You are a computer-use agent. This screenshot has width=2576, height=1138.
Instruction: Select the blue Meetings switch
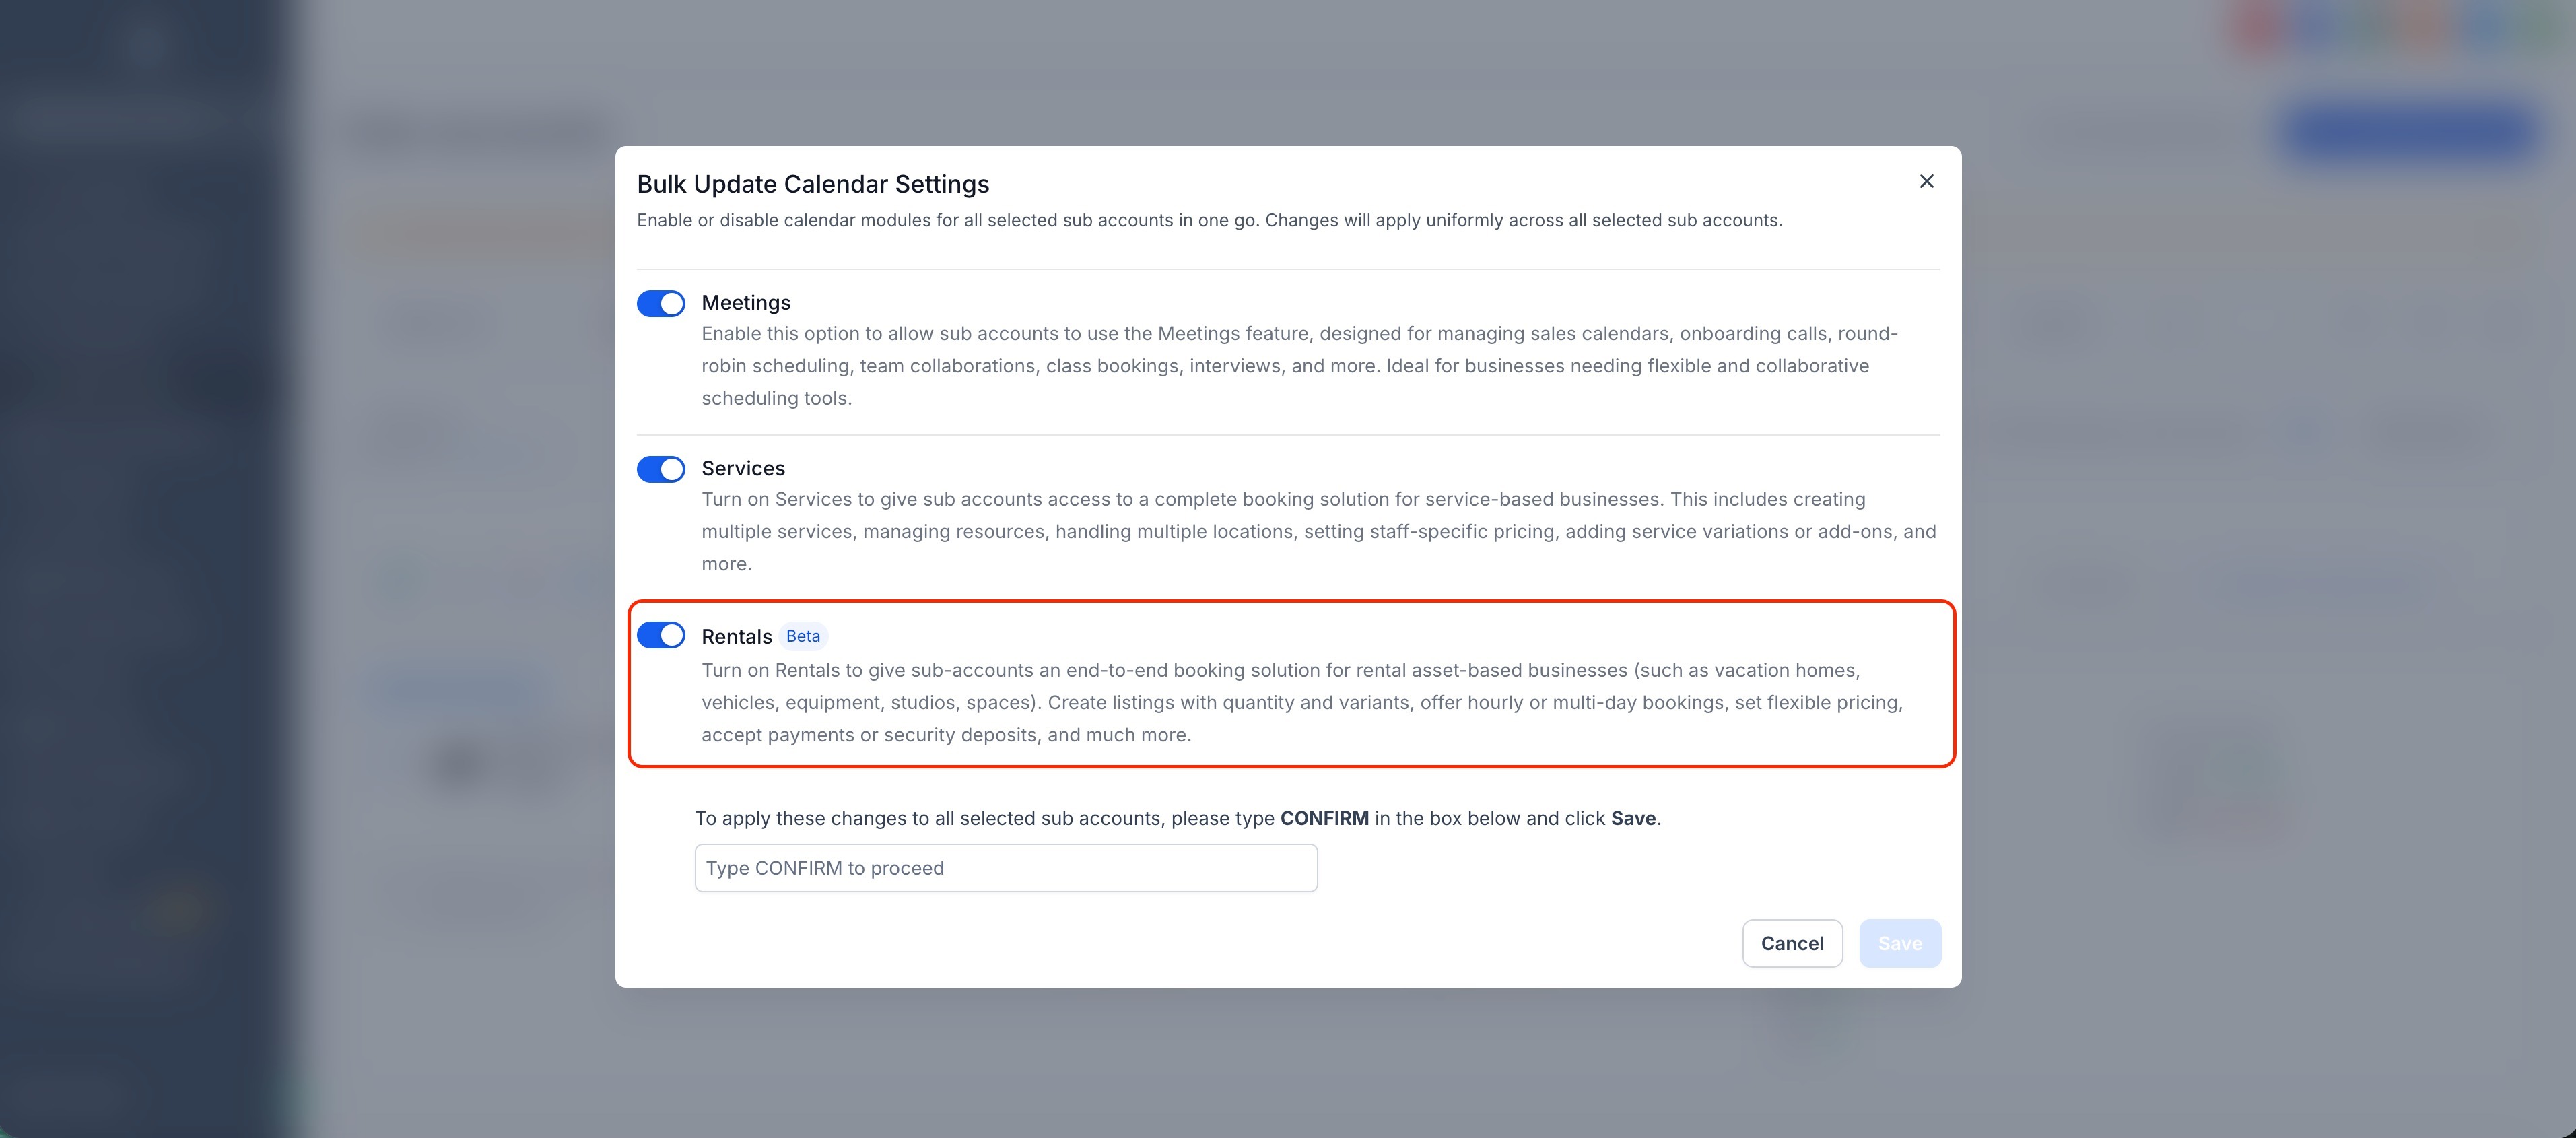(661, 302)
